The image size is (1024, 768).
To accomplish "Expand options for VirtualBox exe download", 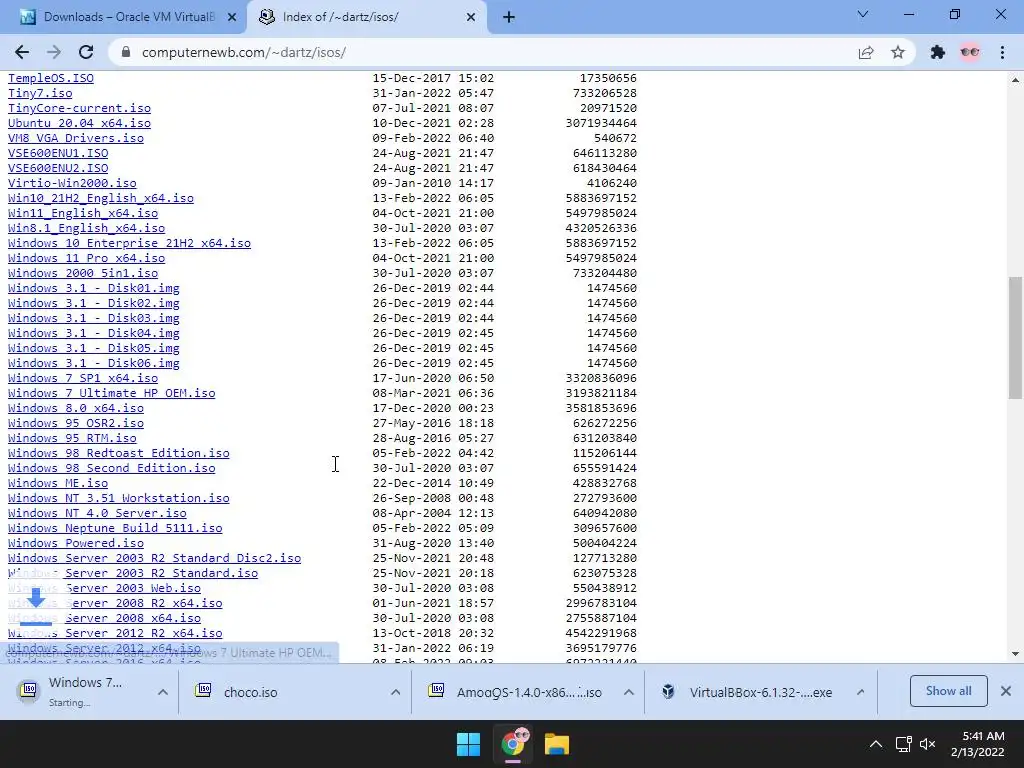I will [x=861, y=692].
